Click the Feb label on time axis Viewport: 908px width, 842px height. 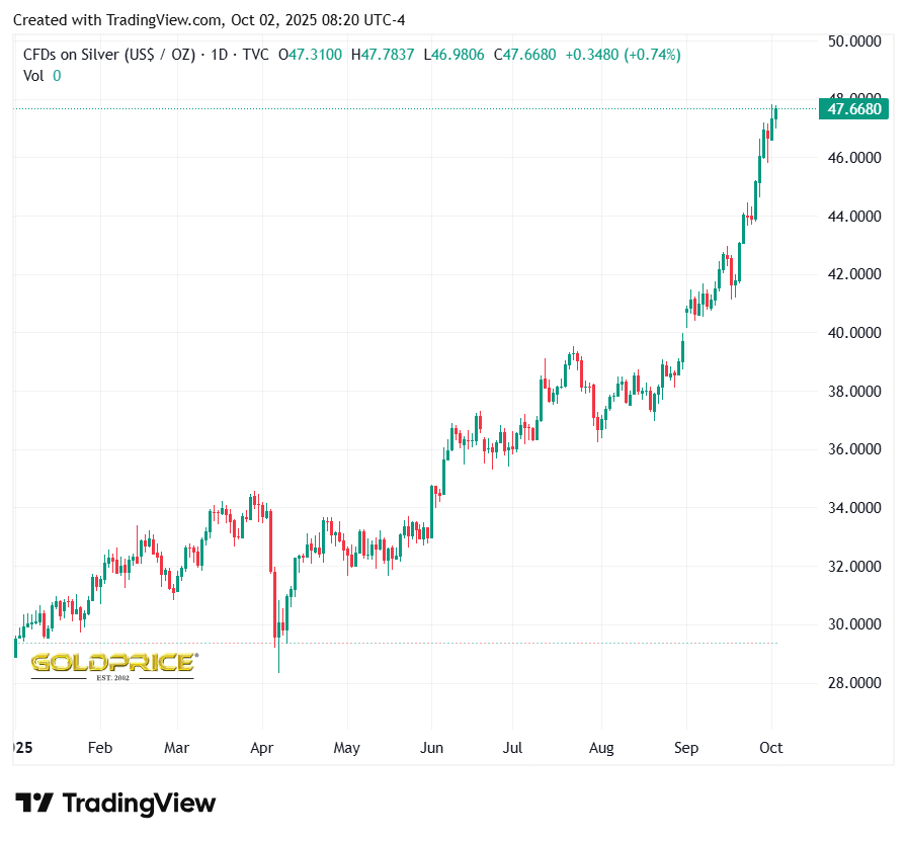tap(100, 748)
